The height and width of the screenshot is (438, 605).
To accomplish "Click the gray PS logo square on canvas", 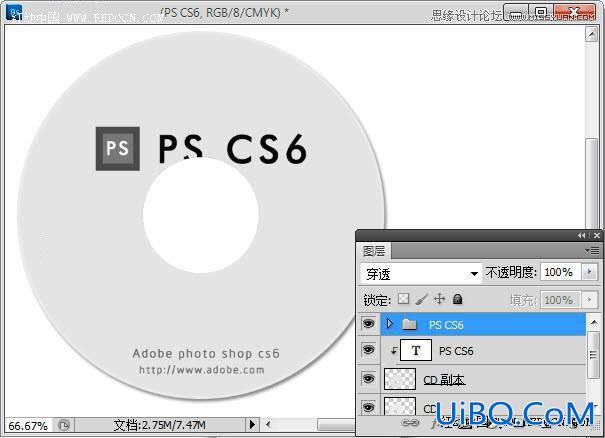I will (118, 149).
